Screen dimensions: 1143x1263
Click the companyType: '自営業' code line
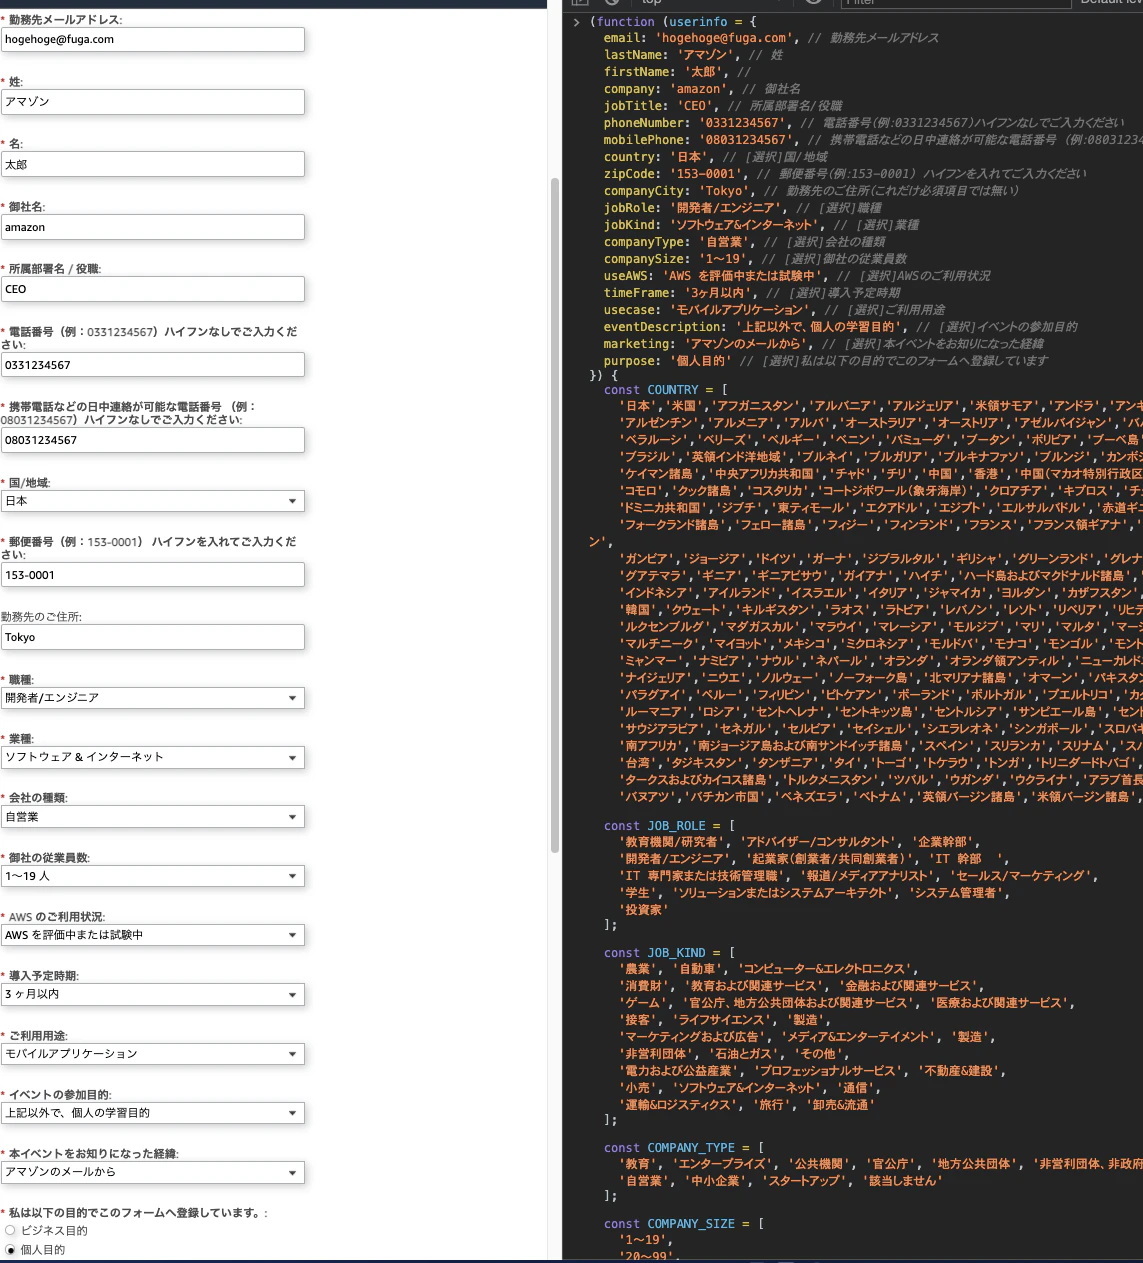pos(745,242)
